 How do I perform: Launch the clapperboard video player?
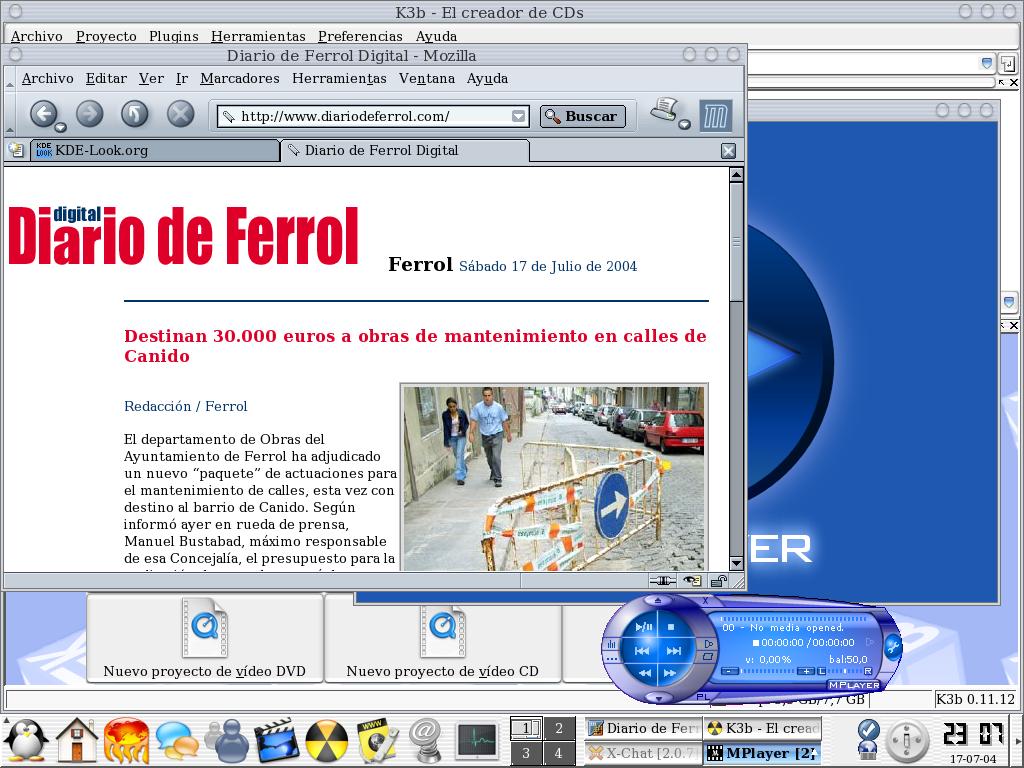click(276, 741)
